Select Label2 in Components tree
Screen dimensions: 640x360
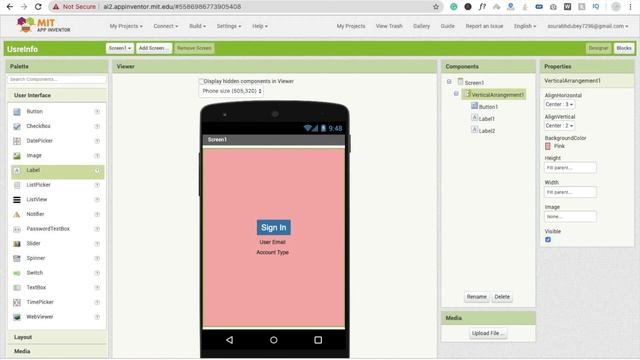coord(487,131)
